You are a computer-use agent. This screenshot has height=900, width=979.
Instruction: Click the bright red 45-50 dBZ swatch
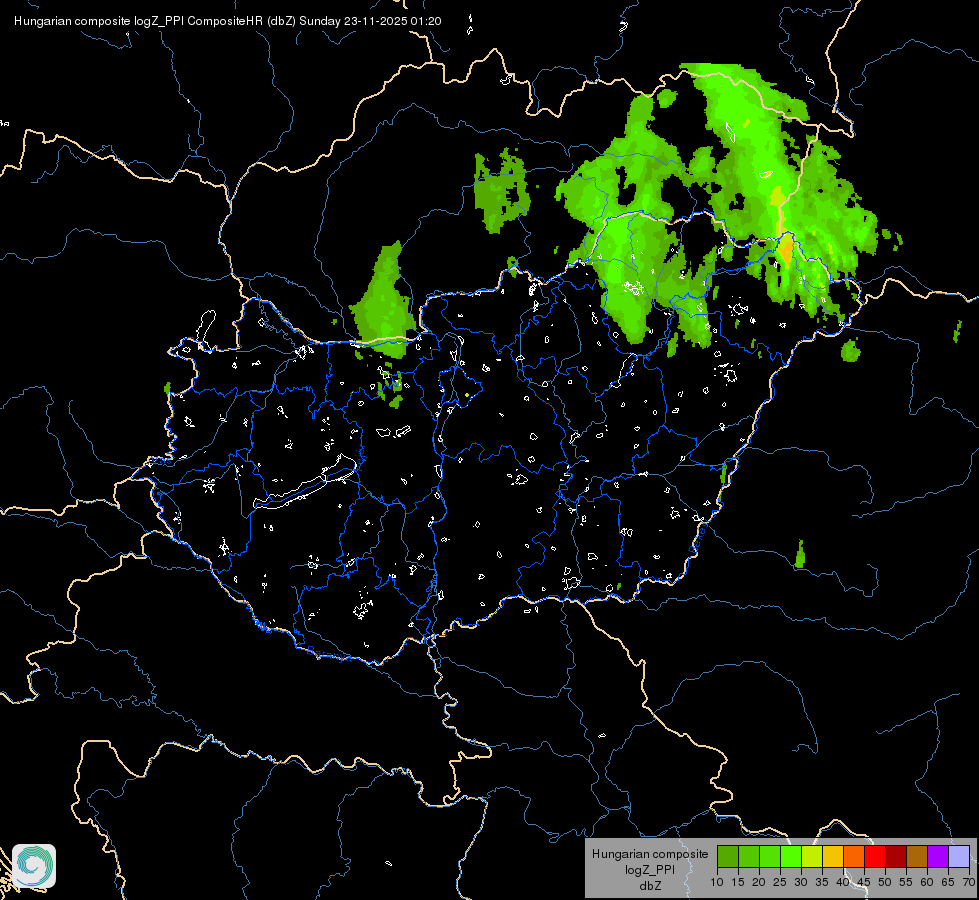point(875,856)
